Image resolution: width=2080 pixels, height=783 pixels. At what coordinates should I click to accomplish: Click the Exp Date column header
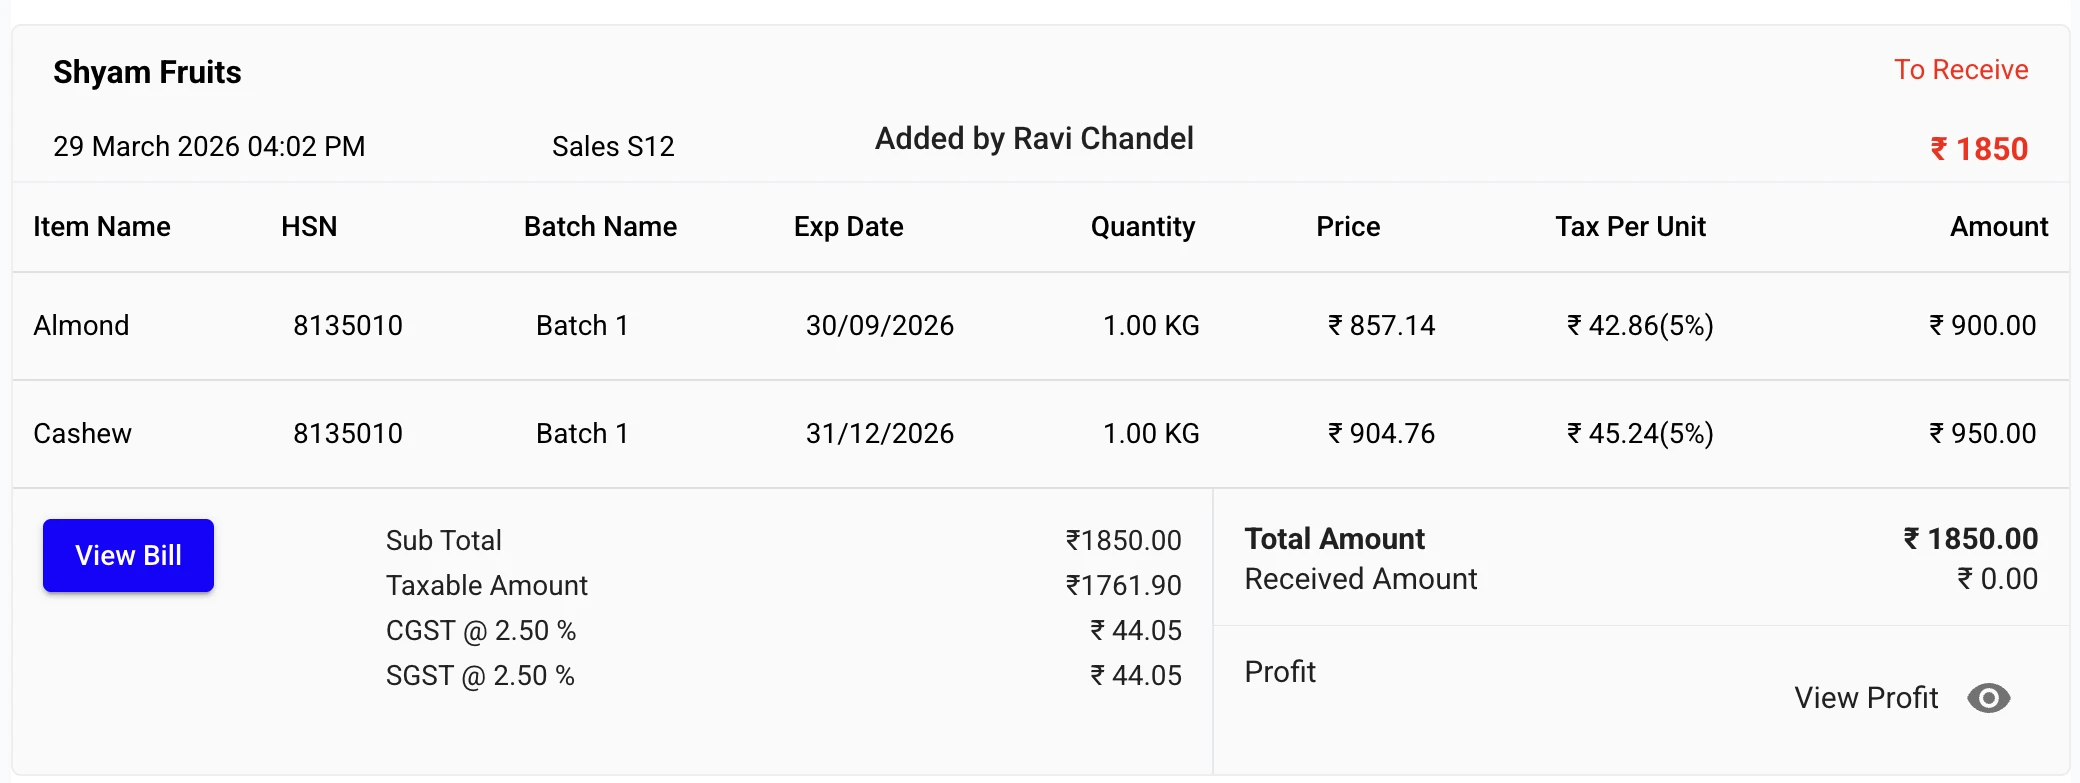(x=848, y=226)
